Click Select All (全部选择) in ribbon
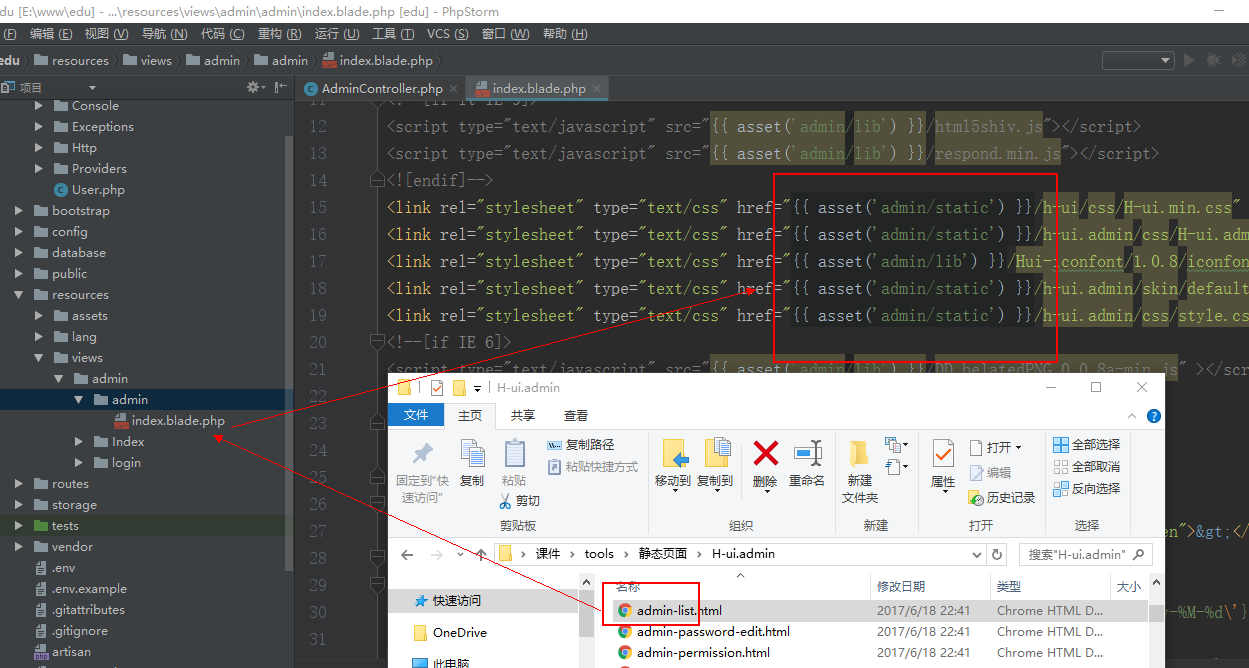Image resolution: width=1249 pixels, height=668 pixels. (x=1086, y=444)
